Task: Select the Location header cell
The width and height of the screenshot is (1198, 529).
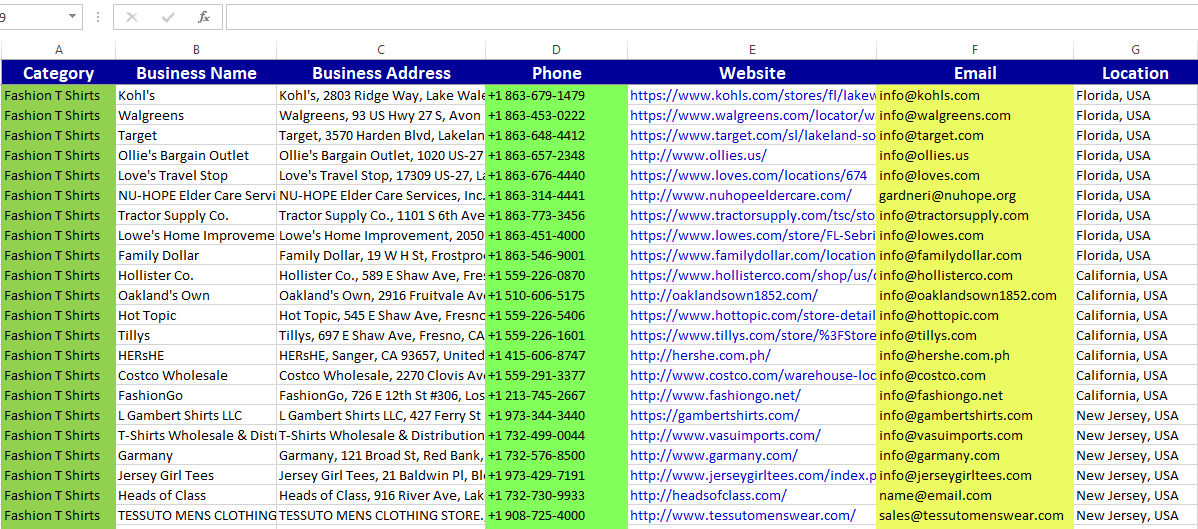Action: click(1135, 73)
